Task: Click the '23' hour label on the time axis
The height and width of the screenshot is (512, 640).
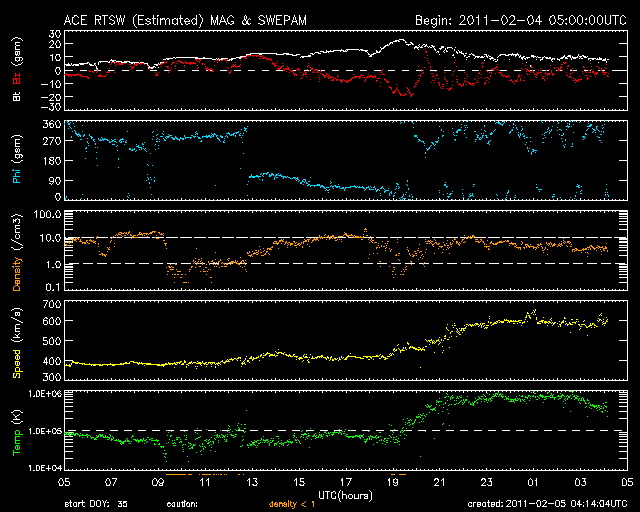Action: point(487,482)
